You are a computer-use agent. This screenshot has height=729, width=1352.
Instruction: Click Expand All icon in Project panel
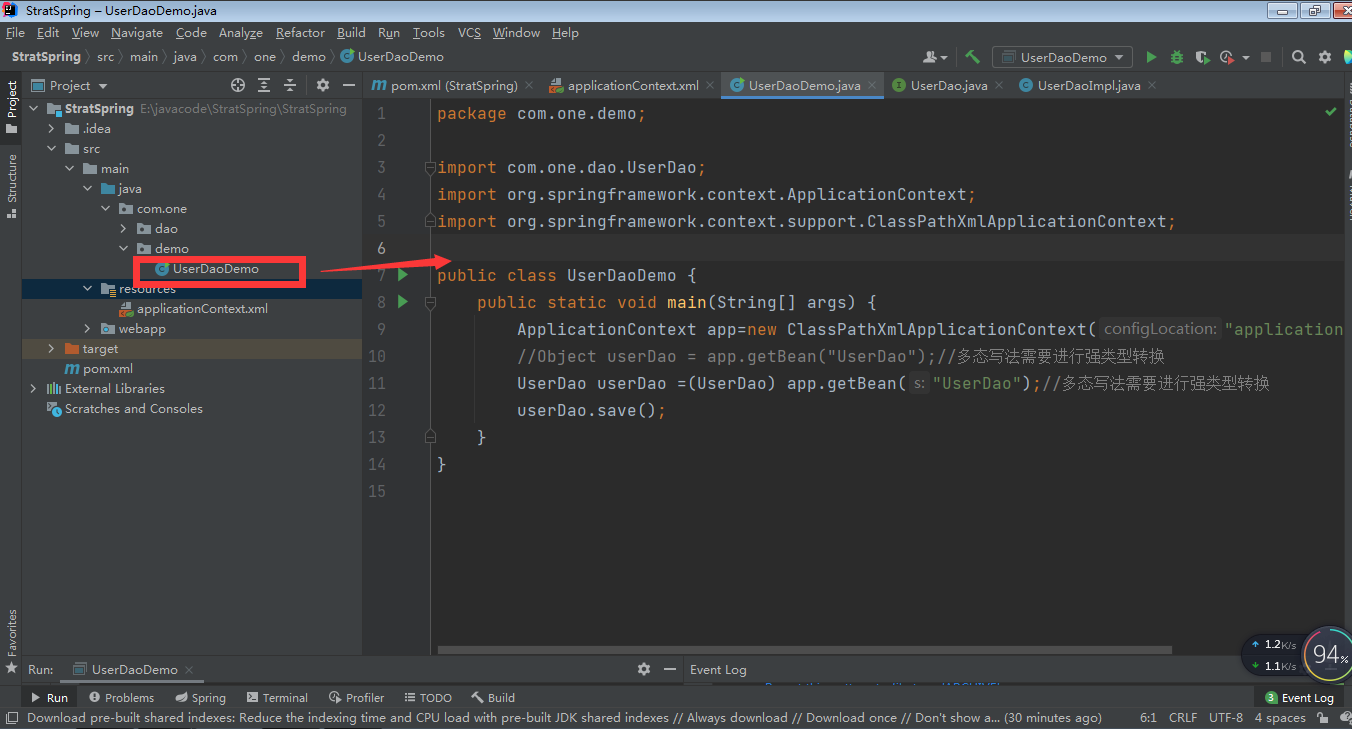[x=264, y=85]
